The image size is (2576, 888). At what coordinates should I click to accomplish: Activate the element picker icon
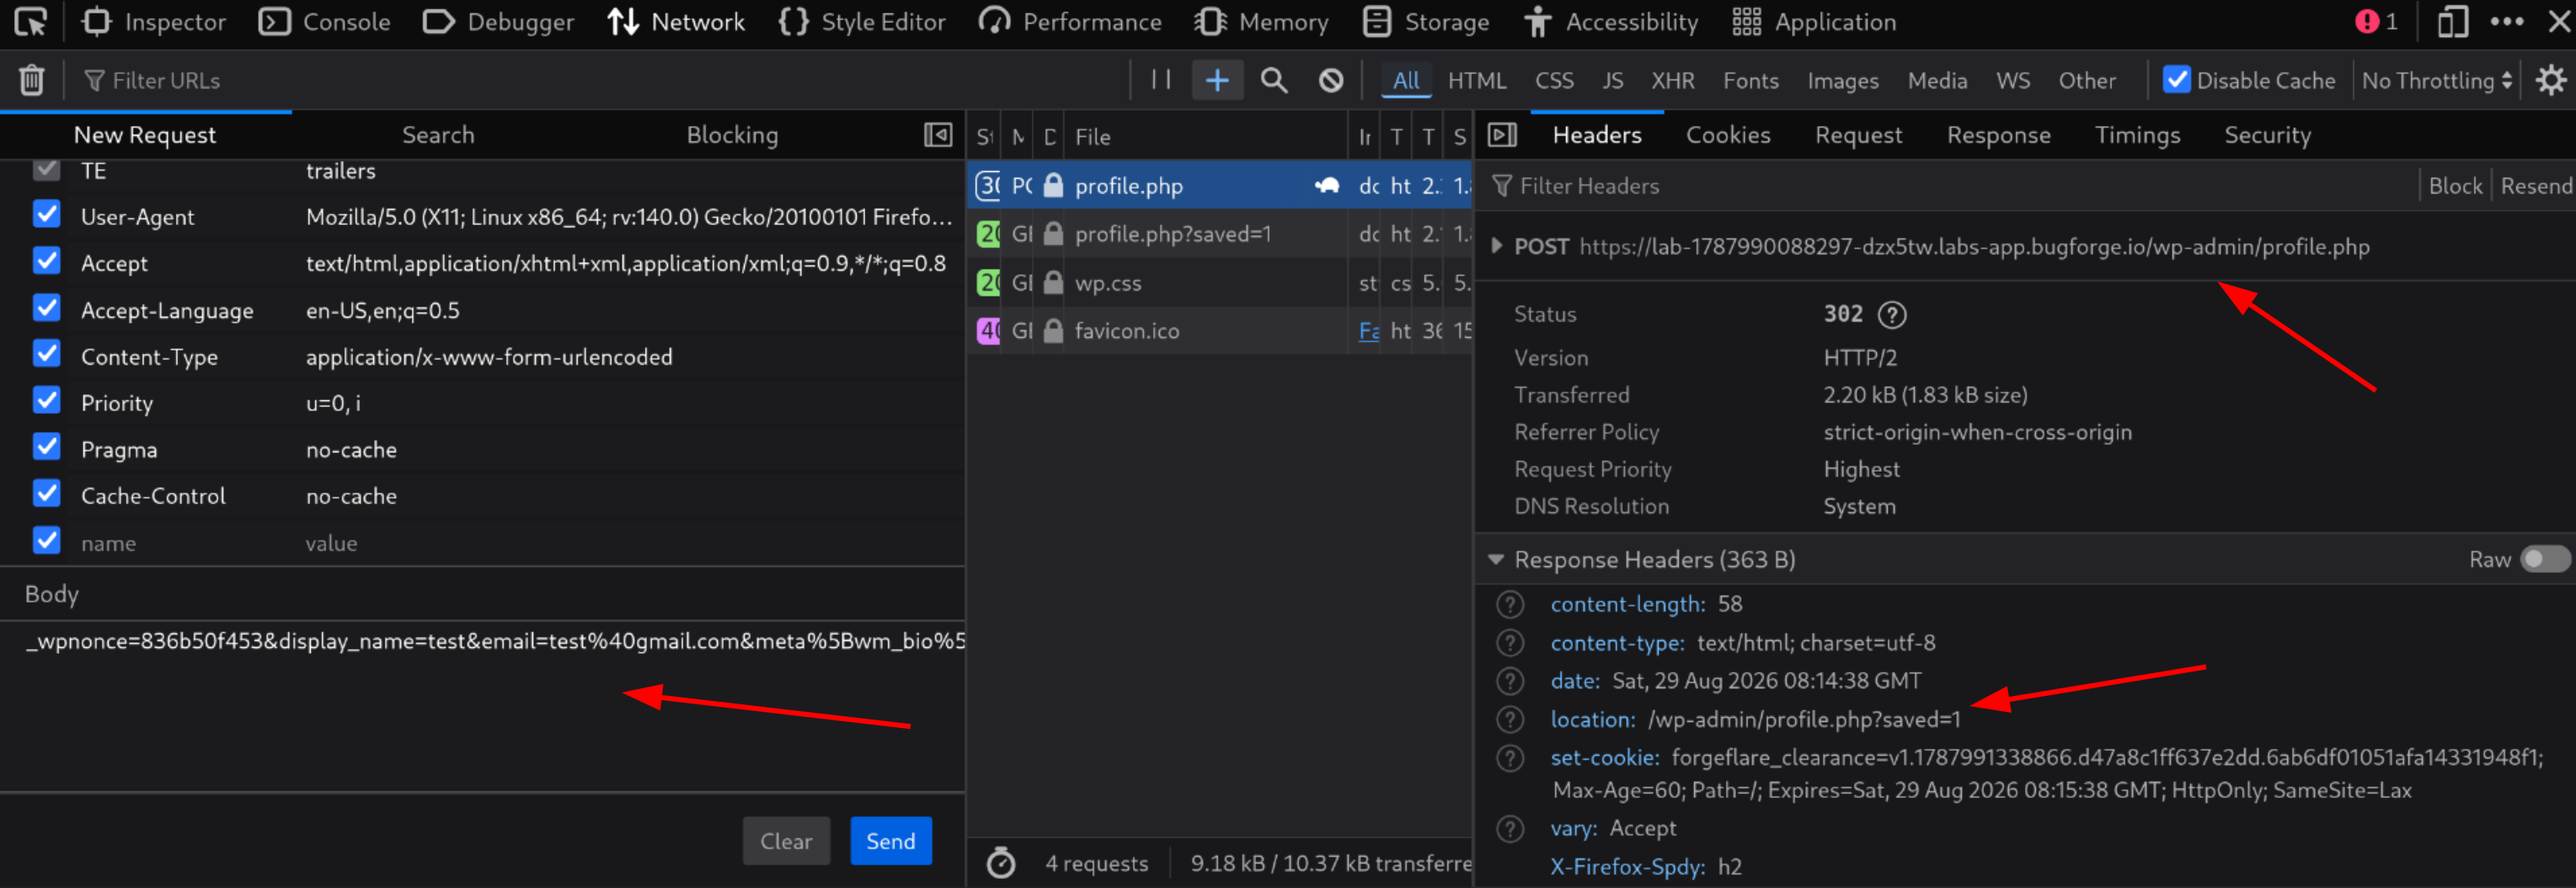point(30,22)
